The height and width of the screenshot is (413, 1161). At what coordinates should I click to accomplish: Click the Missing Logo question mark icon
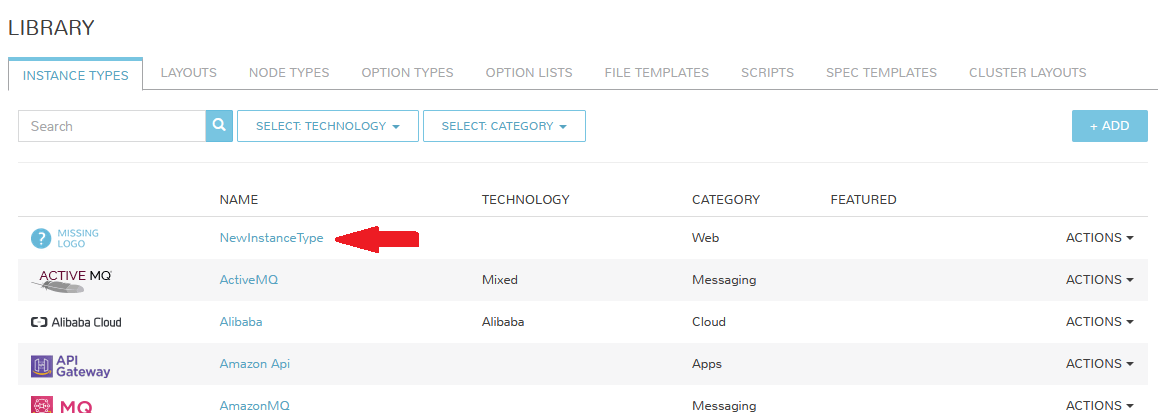click(x=40, y=238)
